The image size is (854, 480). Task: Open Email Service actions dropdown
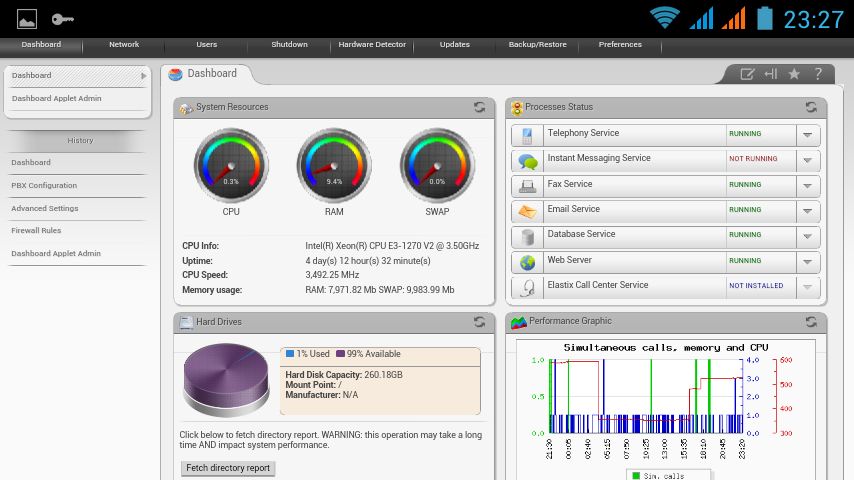click(808, 211)
